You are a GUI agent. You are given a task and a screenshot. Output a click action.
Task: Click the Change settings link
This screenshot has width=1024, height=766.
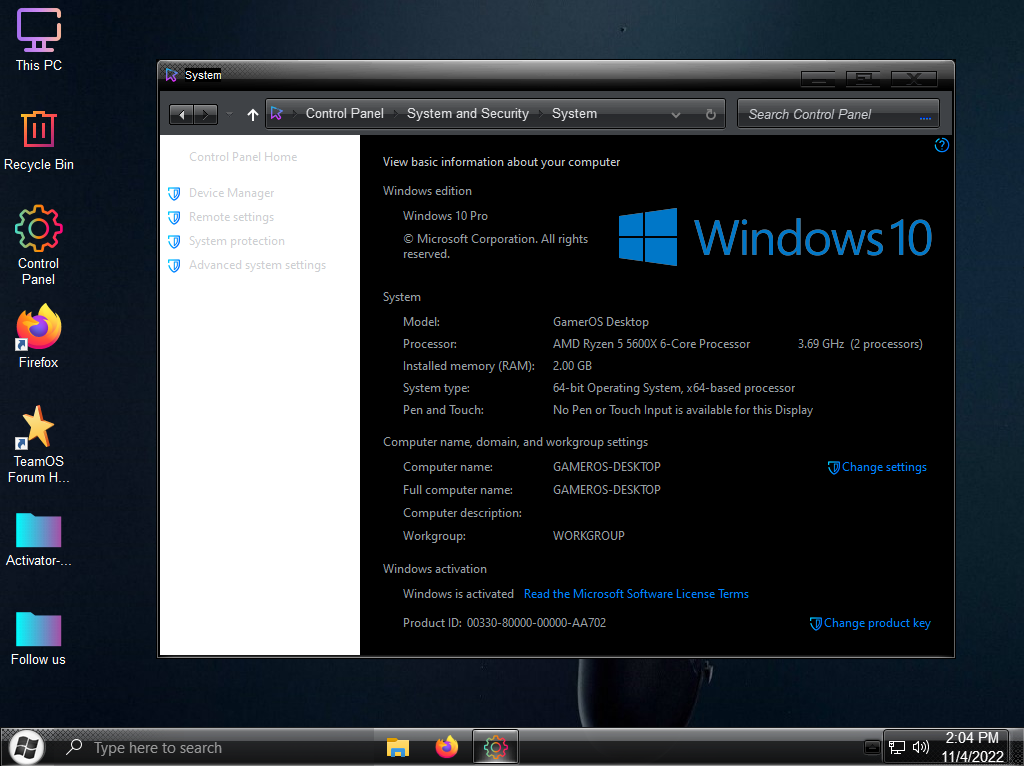point(883,467)
